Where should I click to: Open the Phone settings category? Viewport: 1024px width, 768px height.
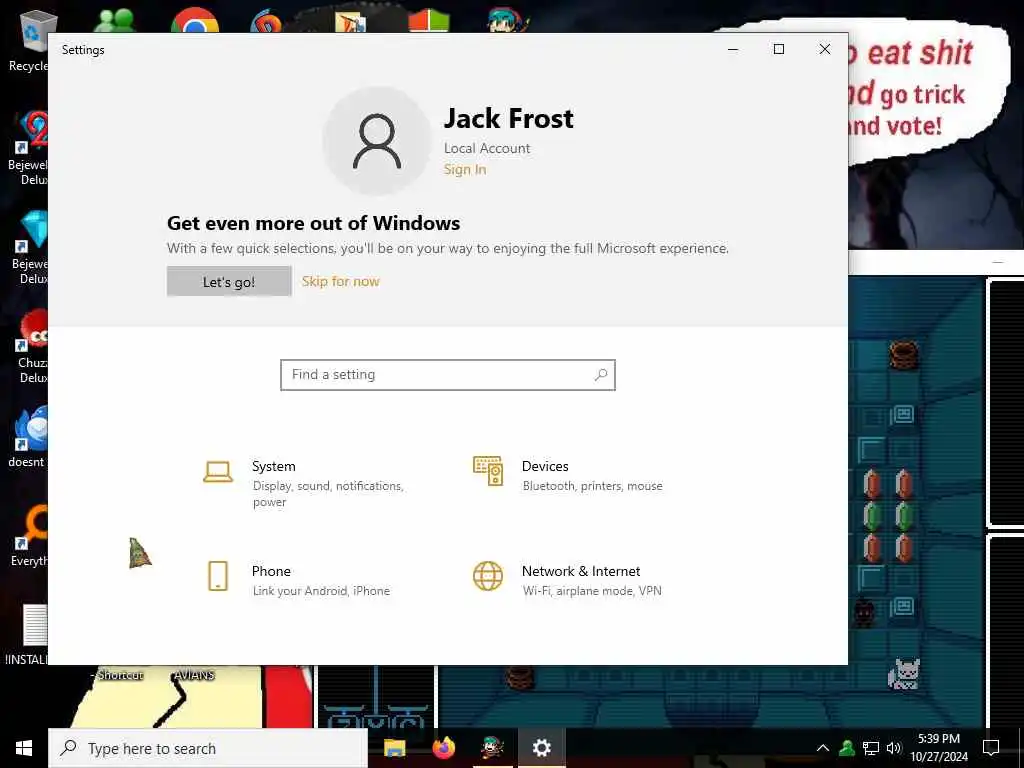pyautogui.click(x=296, y=579)
